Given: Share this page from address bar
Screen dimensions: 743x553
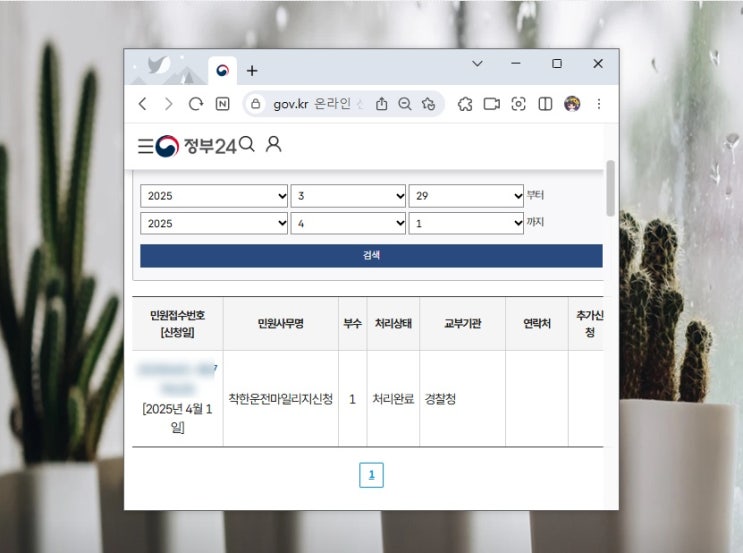Looking at the screenshot, I should 381,104.
